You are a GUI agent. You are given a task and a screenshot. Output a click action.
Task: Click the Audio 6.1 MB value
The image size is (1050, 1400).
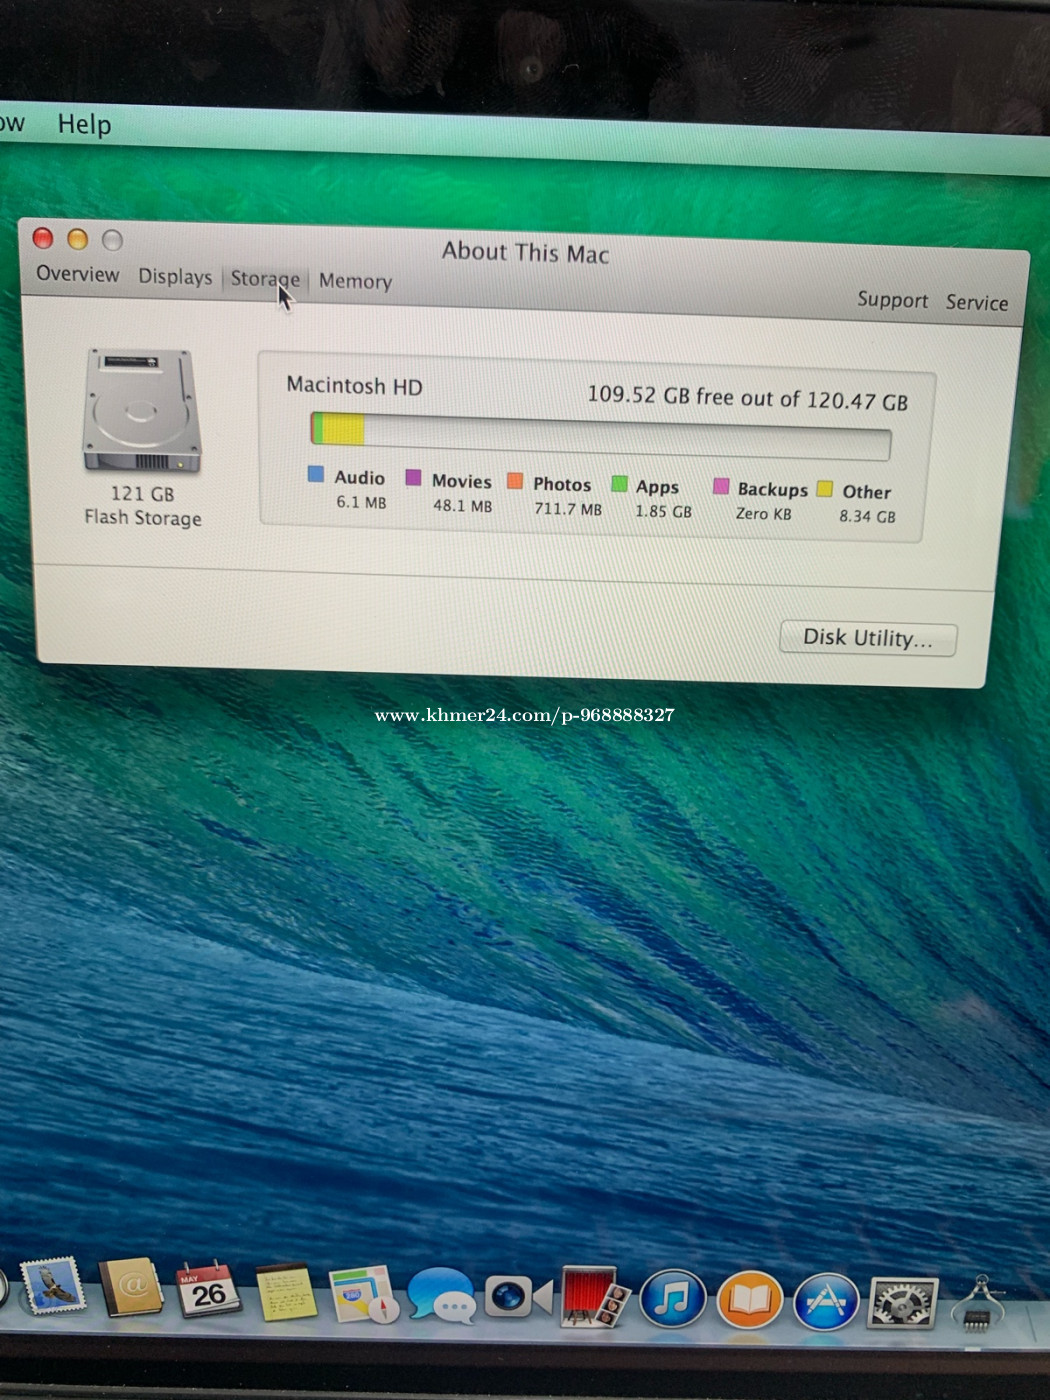click(x=361, y=502)
